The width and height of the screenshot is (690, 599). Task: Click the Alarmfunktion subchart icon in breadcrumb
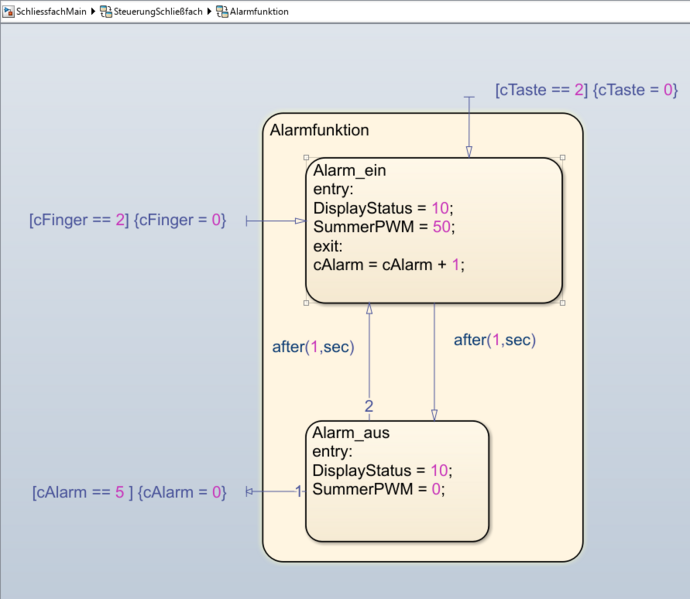[x=221, y=11]
